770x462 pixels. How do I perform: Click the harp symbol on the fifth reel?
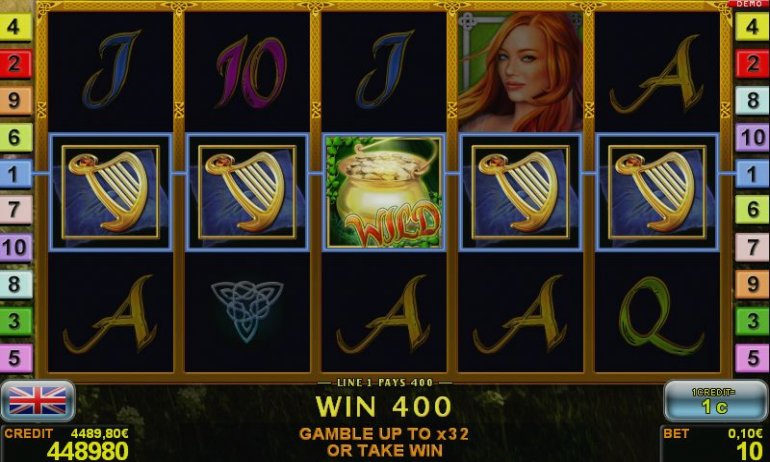pos(657,192)
